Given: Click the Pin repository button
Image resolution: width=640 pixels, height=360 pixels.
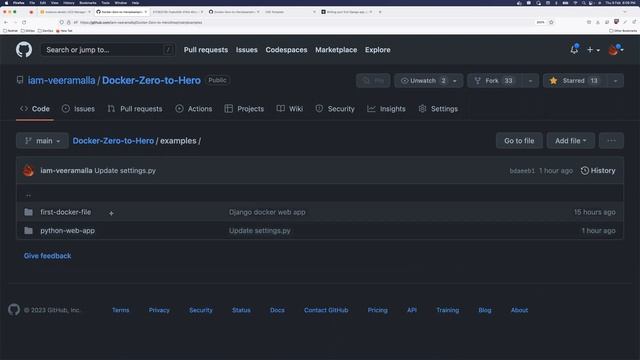Looking at the screenshot, I should [373, 81].
